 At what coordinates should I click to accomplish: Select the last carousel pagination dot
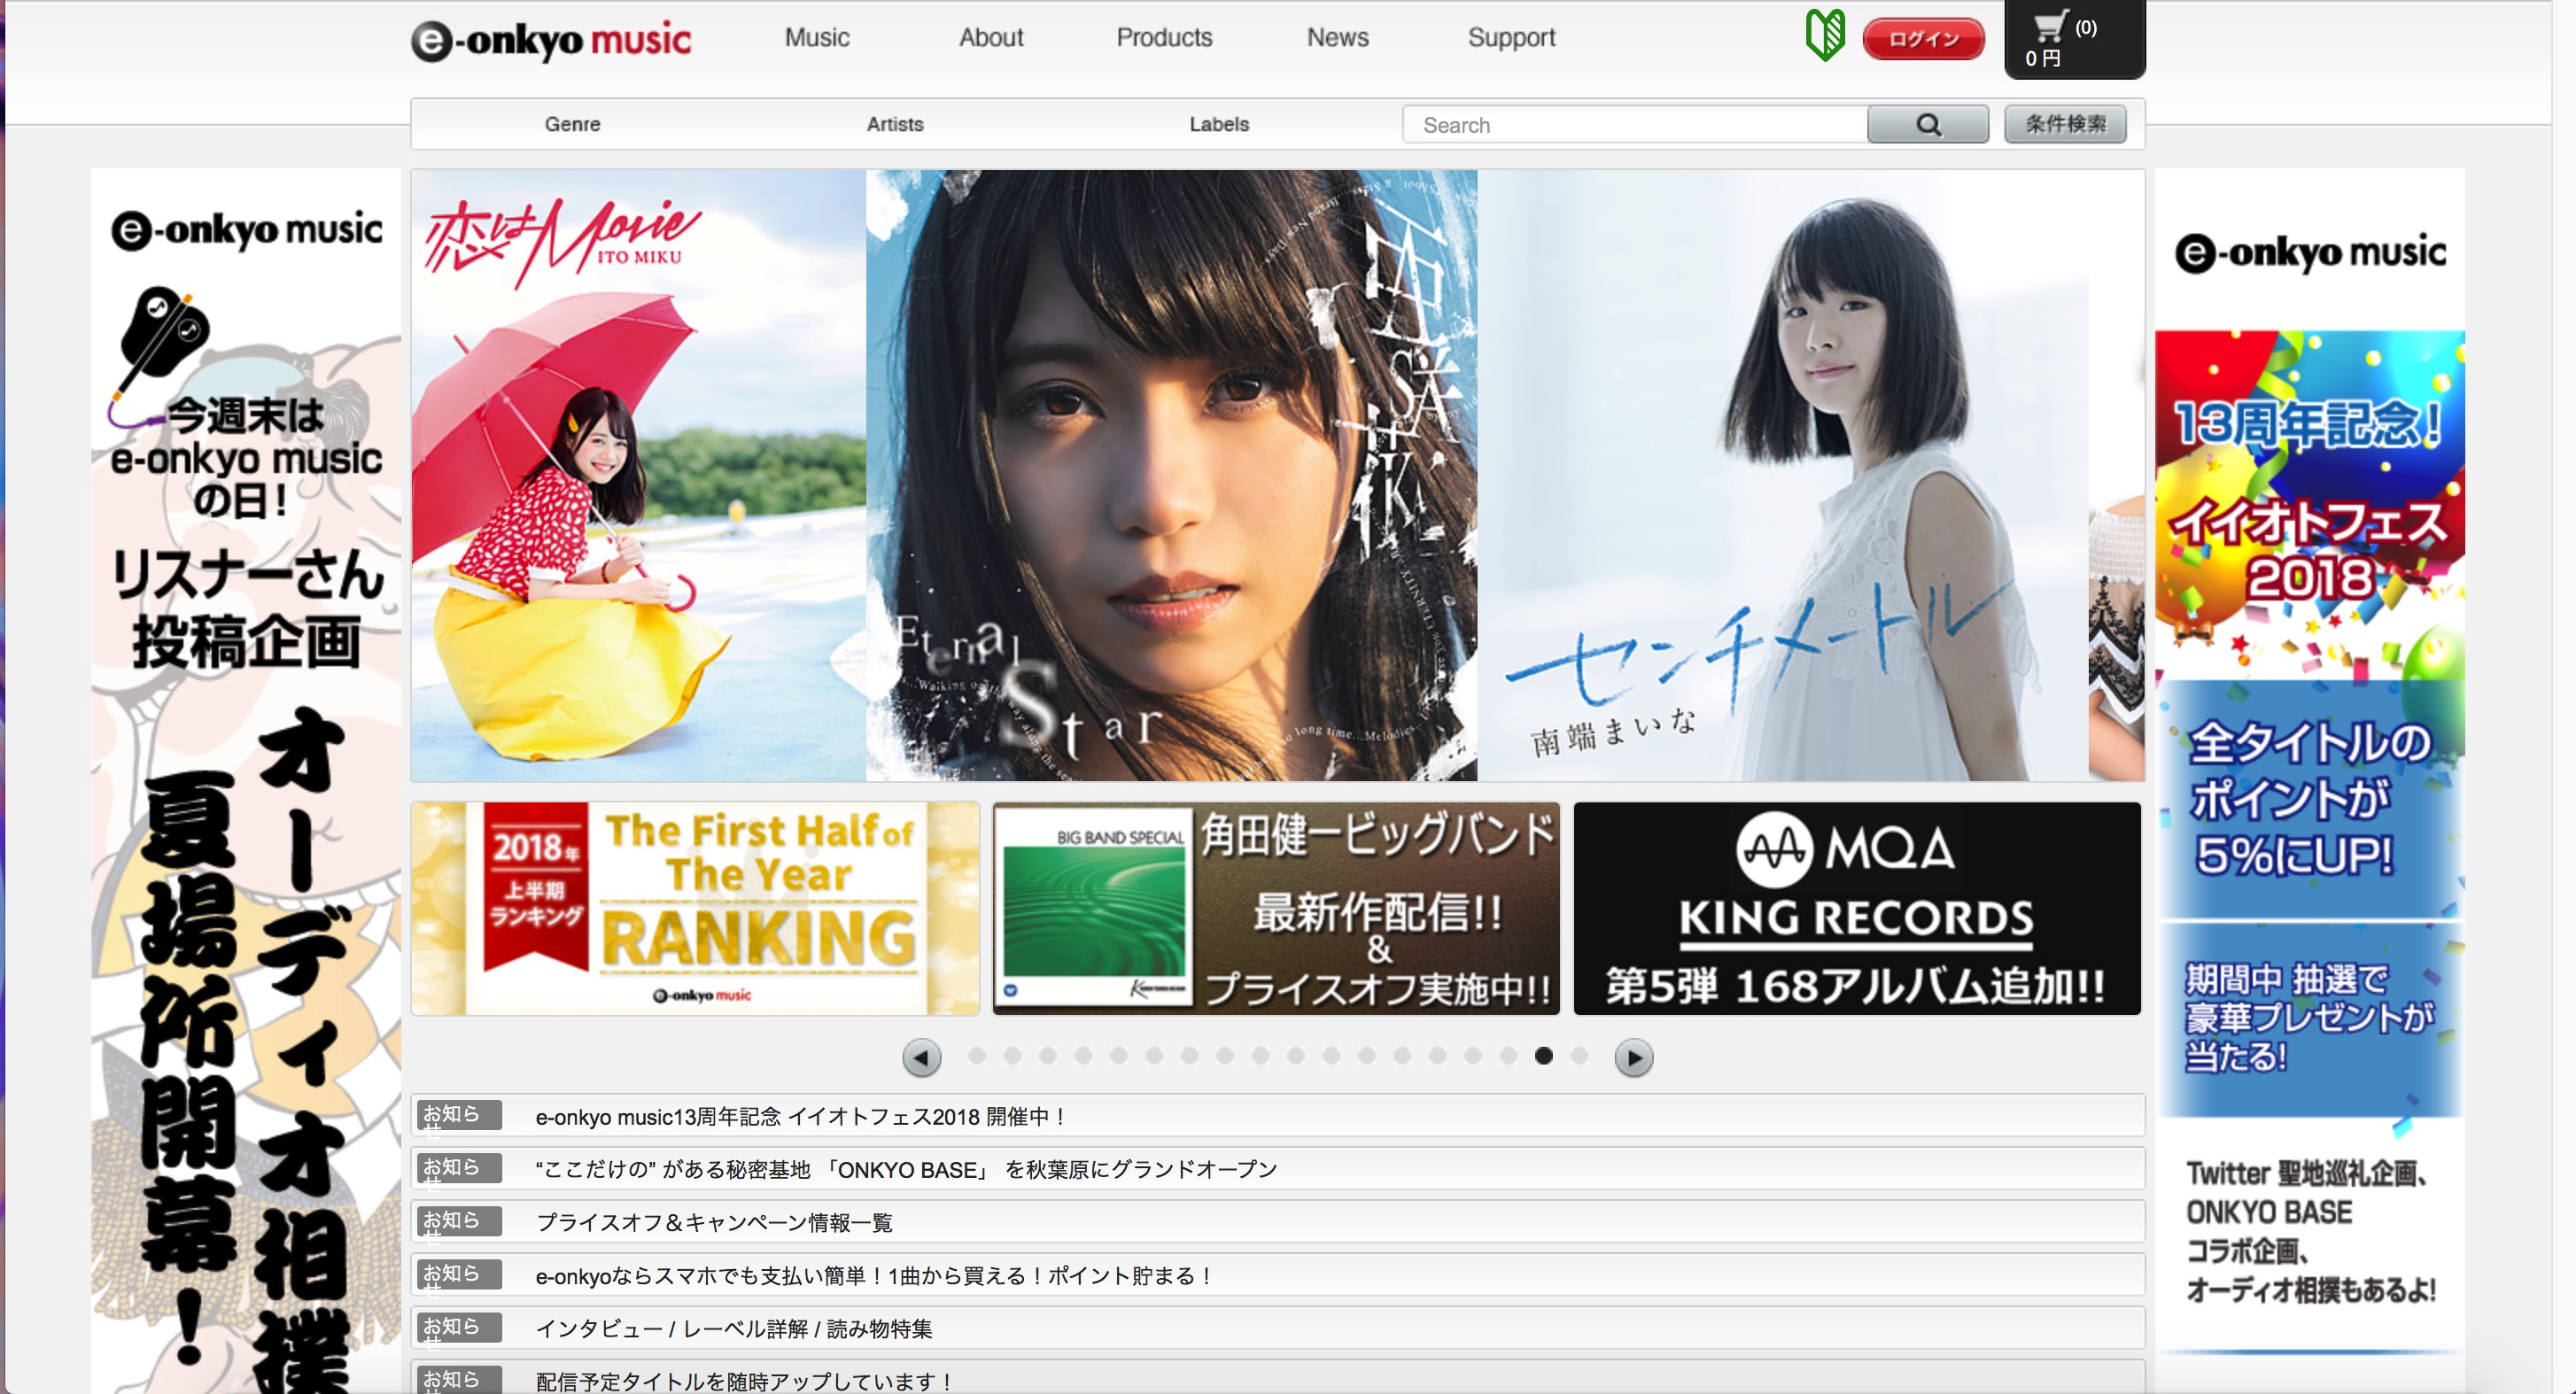(1579, 1056)
